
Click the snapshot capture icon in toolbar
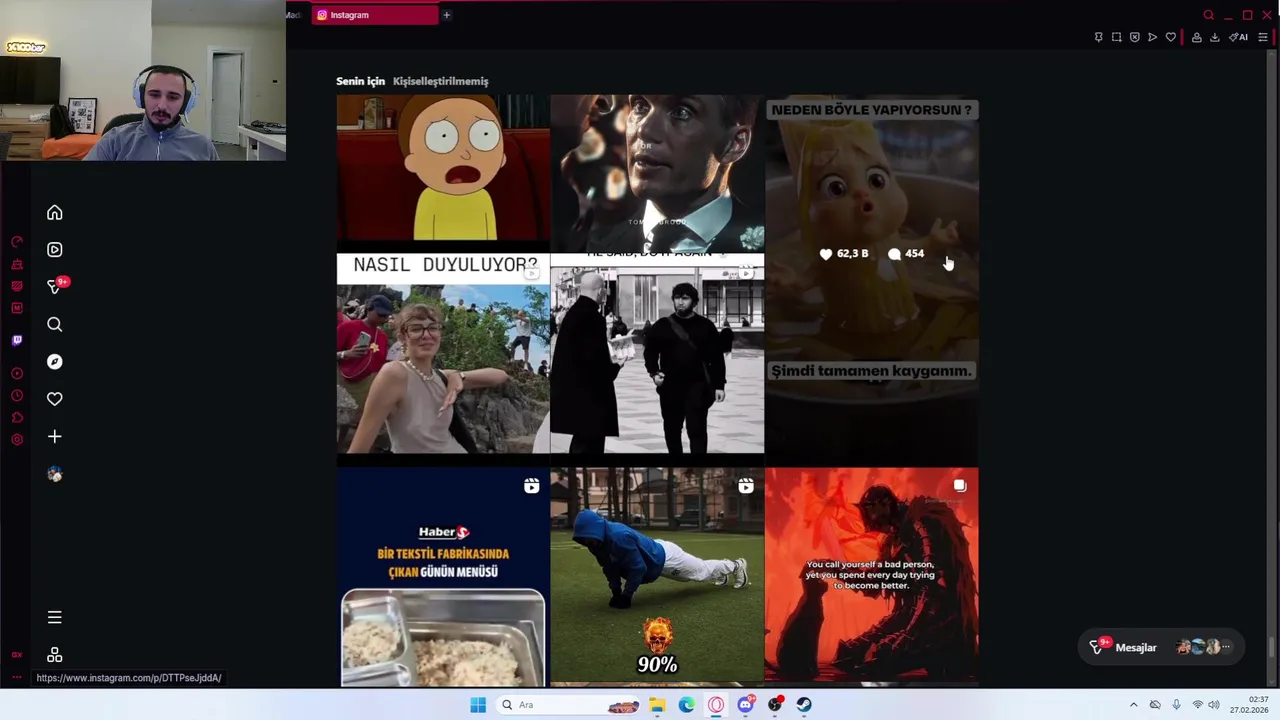pyautogui.click(x=1116, y=37)
